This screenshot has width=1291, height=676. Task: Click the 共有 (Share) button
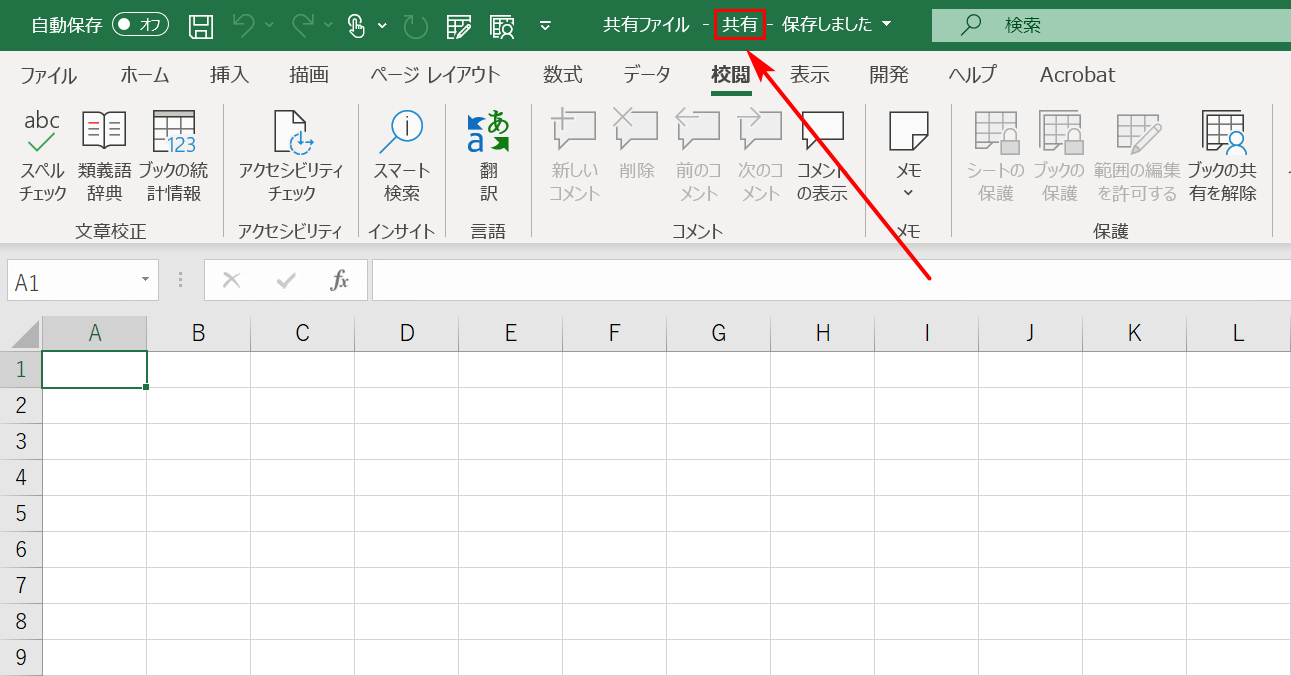[740, 24]
